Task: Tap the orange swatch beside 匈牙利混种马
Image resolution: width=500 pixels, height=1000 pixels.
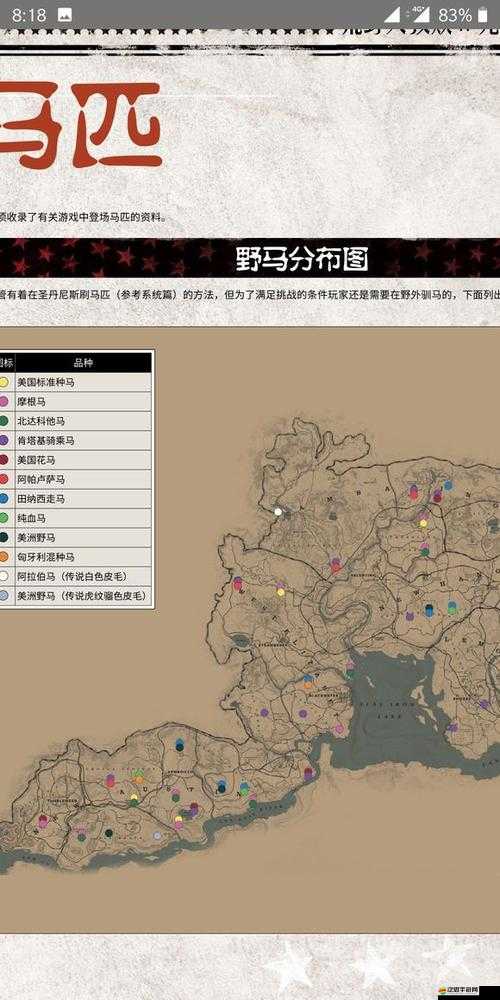Action: 4,557
